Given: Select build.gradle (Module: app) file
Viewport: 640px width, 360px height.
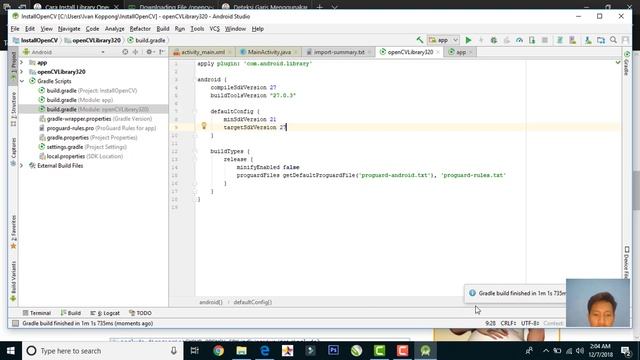Looking at the screenshot, I should pyautogui.click(x=76, y=100).
